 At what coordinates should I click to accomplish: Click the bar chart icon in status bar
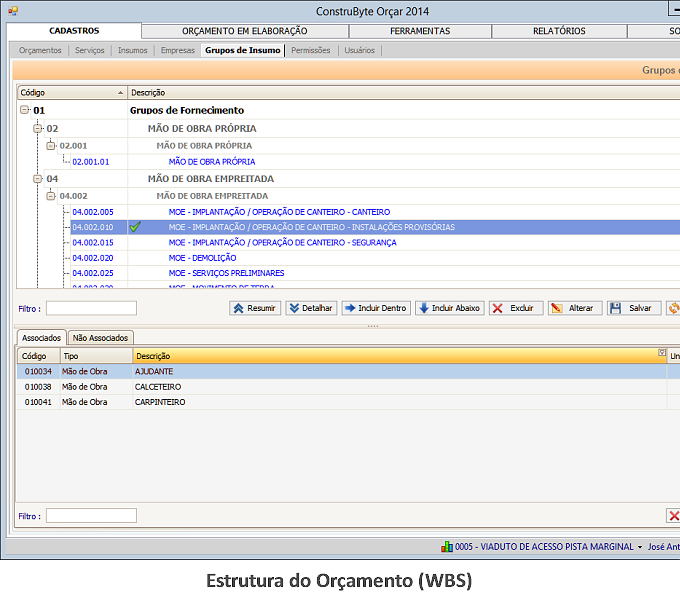point(447,547)
